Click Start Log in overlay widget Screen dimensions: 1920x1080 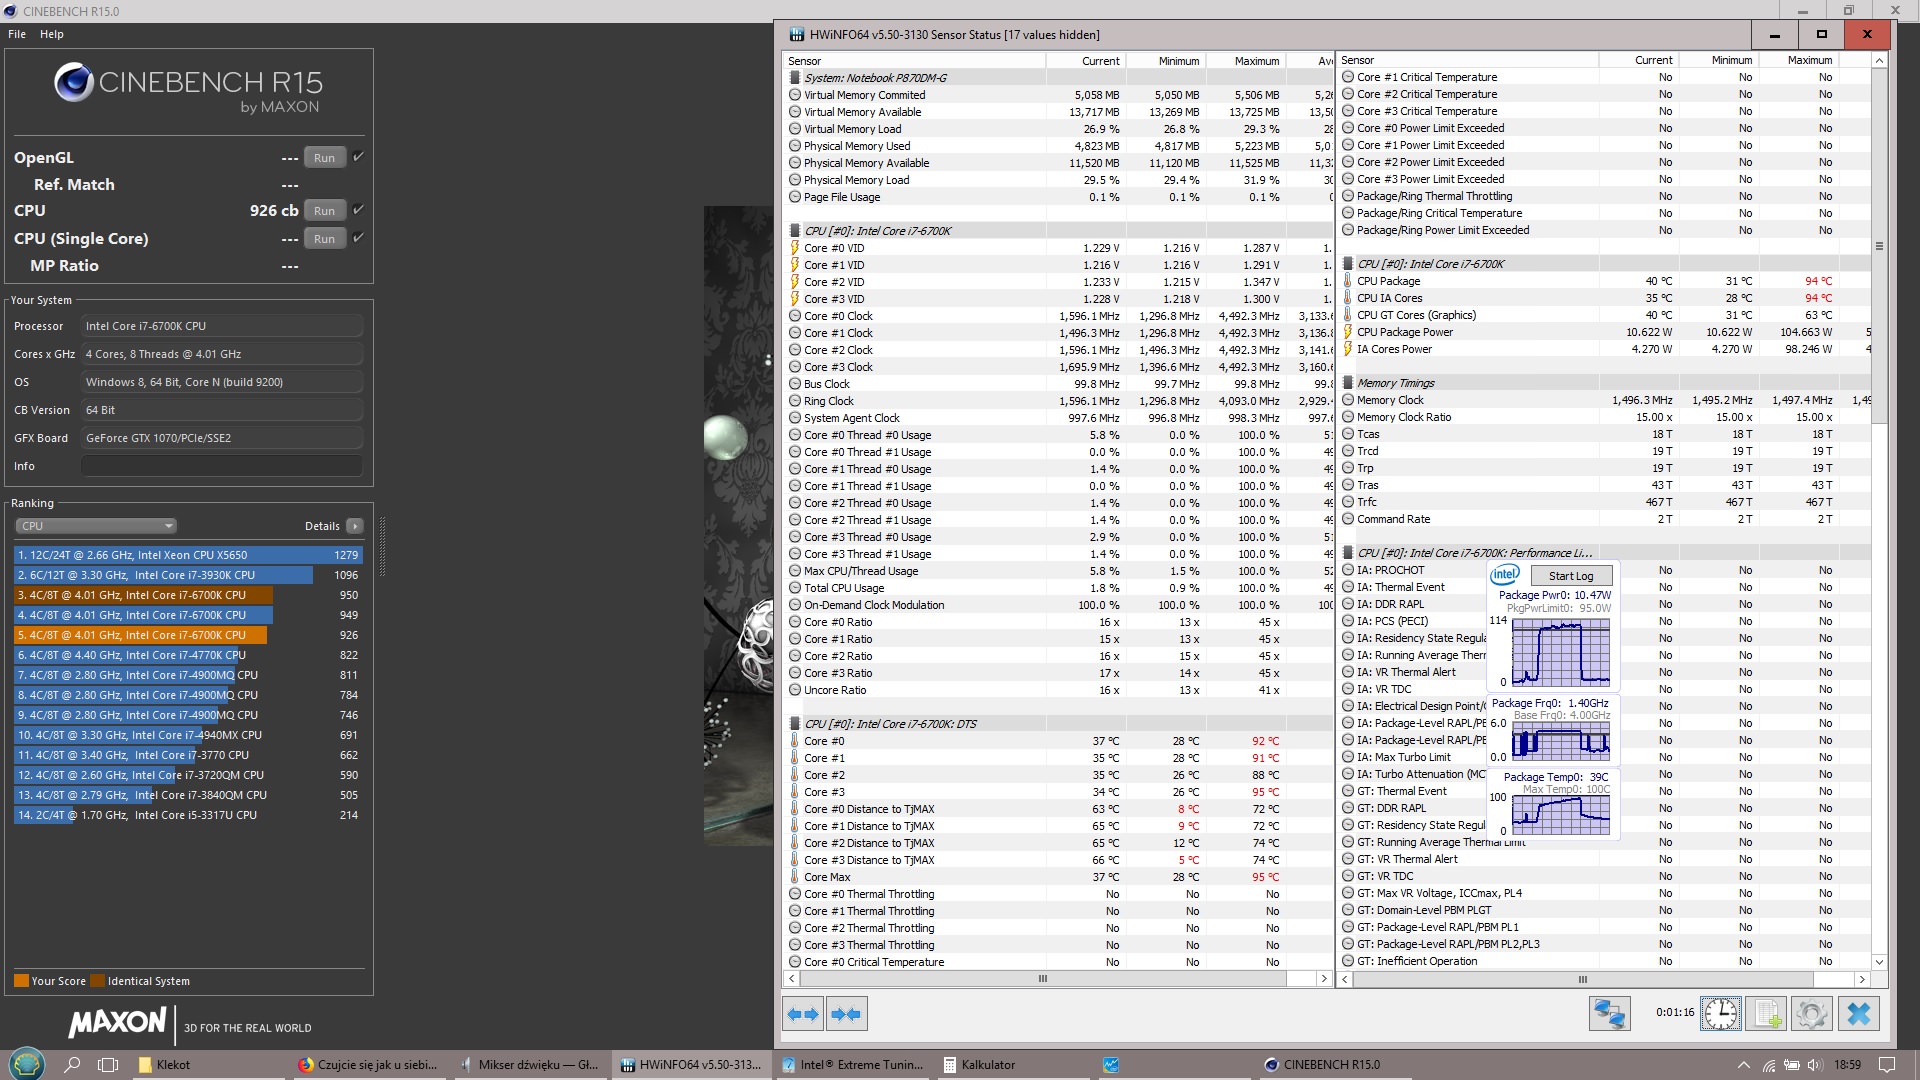pyautogui.click(x=1571, y=576)
